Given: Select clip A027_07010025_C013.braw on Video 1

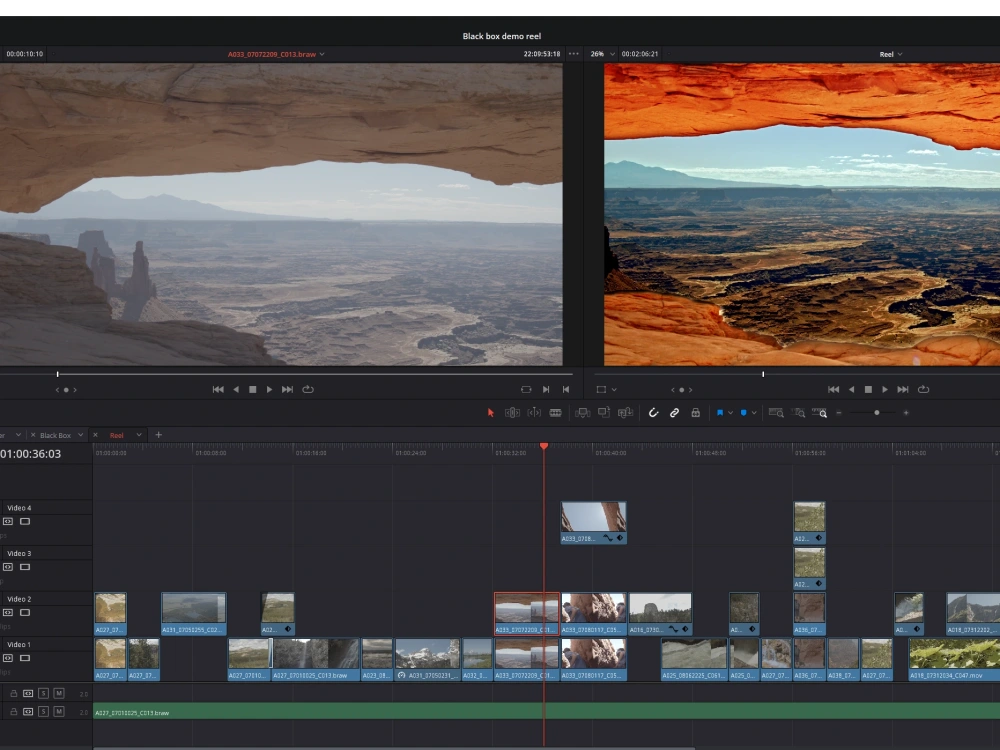Looking at the screenshot, I should coord(316,659).
